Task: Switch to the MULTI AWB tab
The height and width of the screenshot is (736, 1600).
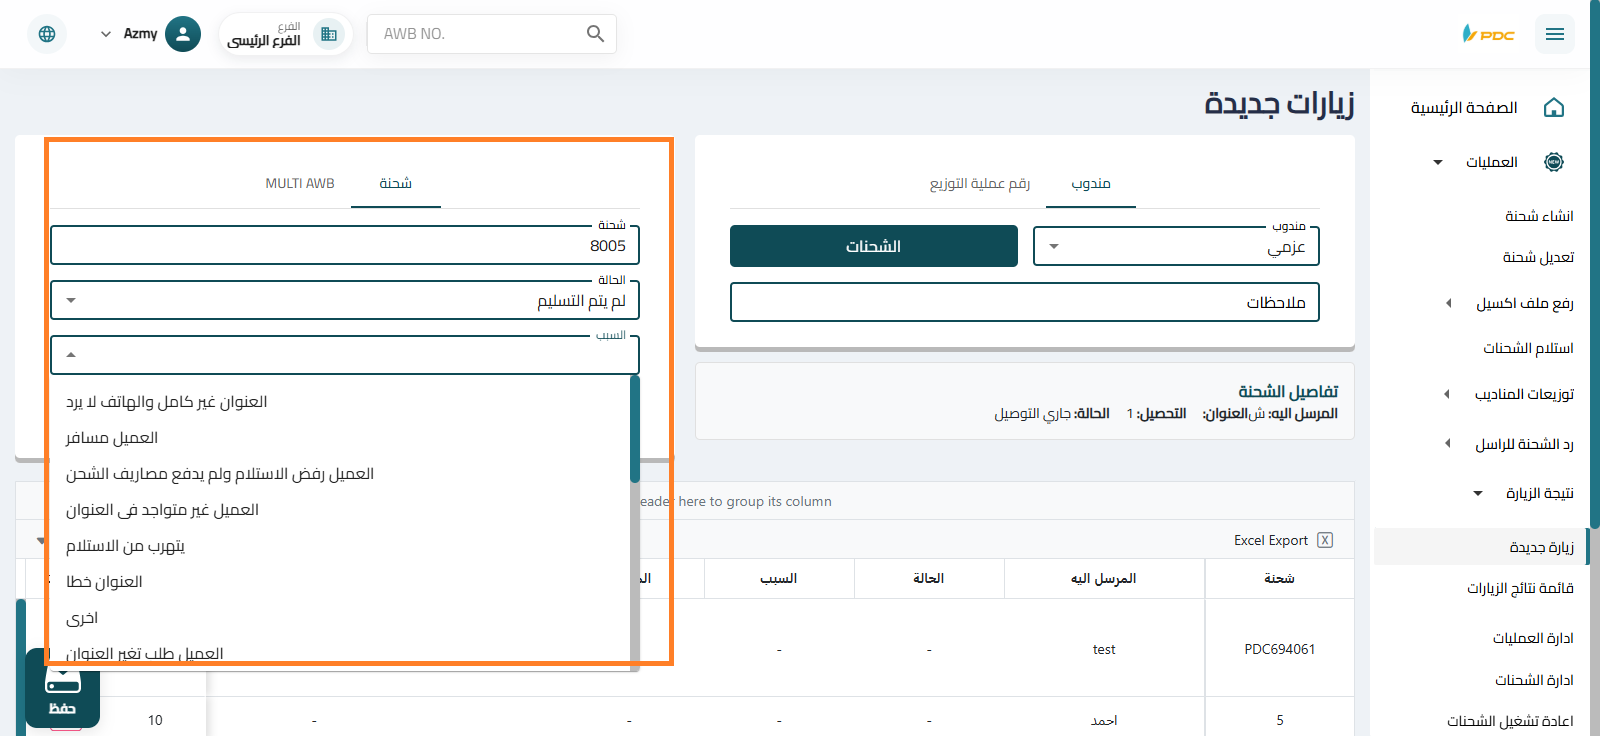Action: point(300,184)
